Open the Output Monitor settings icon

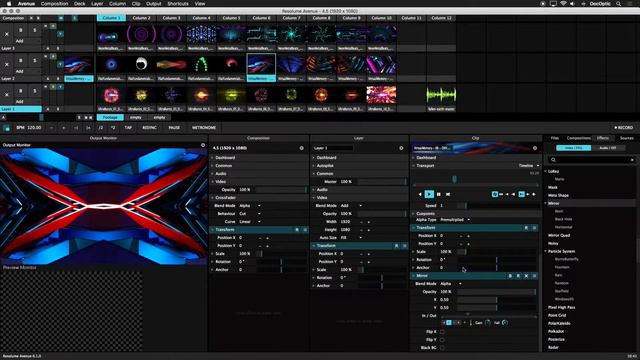coord(203,145)
